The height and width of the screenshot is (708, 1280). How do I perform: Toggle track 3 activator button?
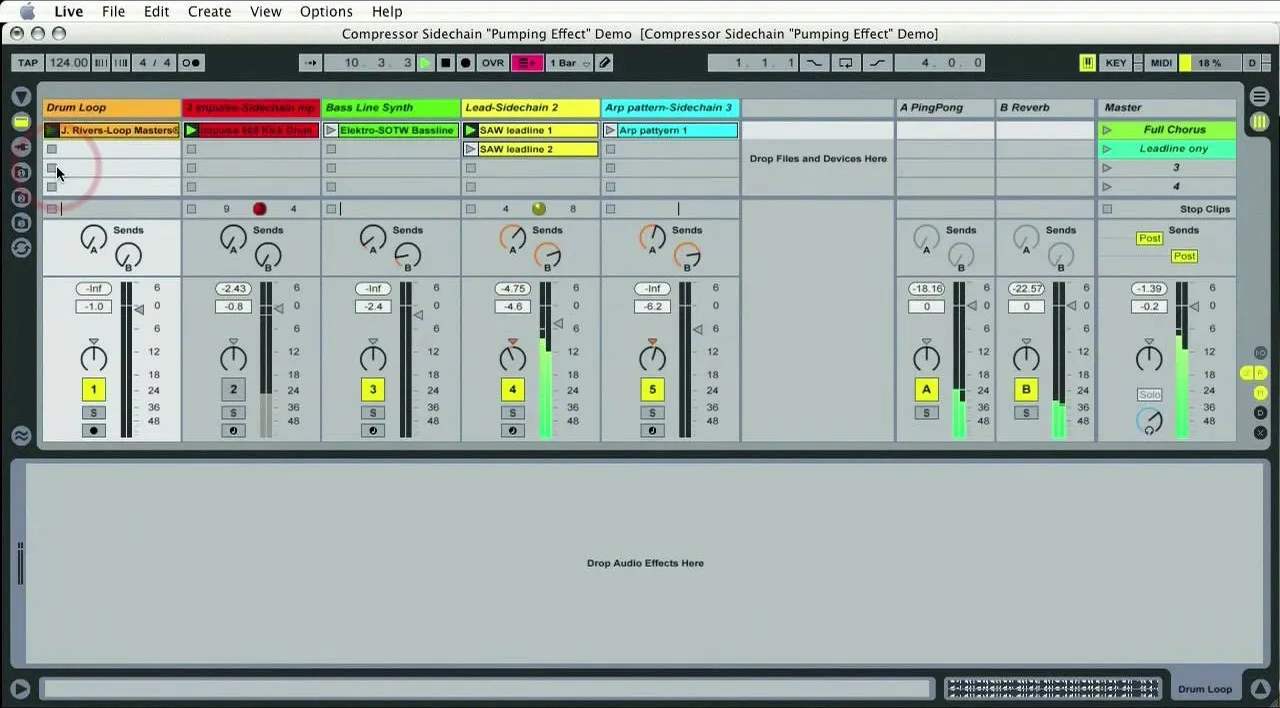click(x=373, y=390)
